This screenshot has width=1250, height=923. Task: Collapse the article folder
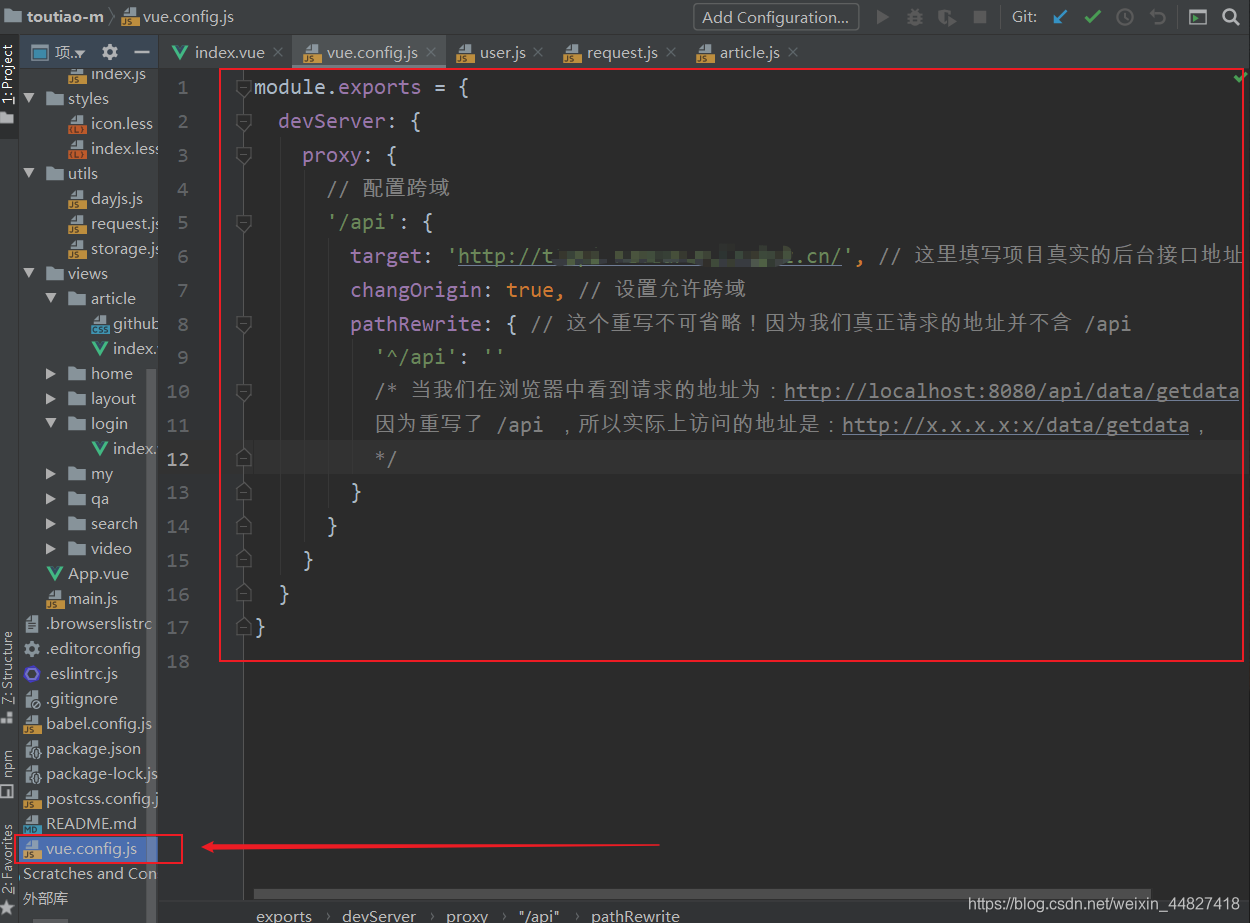[51, 298]
